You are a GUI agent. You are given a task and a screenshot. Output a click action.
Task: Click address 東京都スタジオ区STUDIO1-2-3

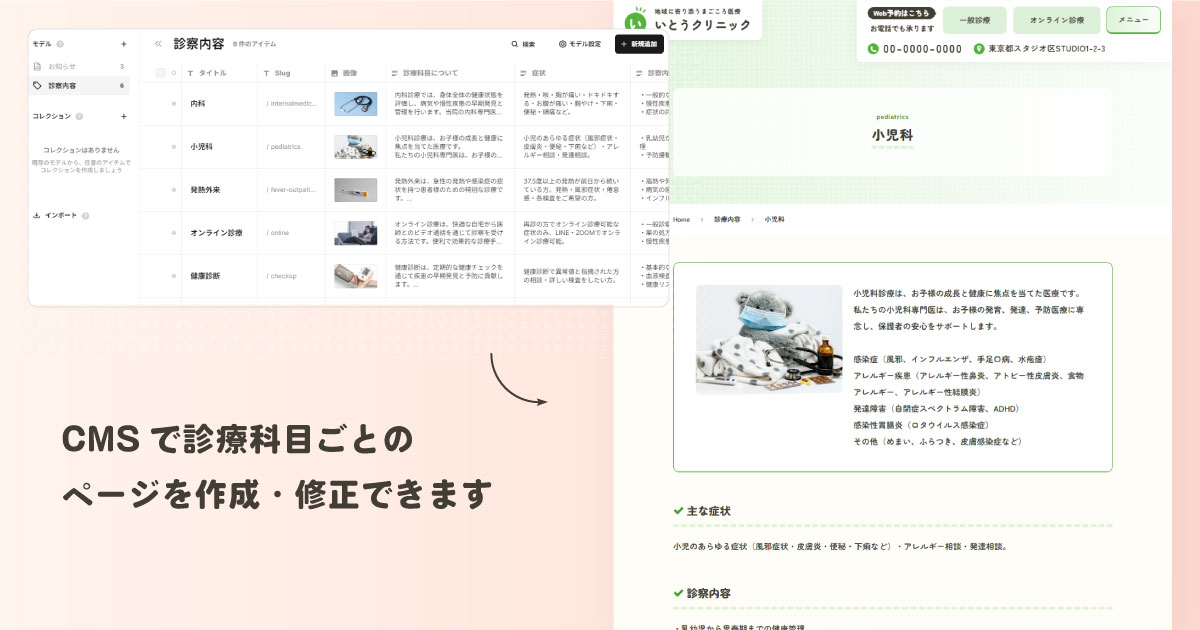click(1046, 49)
